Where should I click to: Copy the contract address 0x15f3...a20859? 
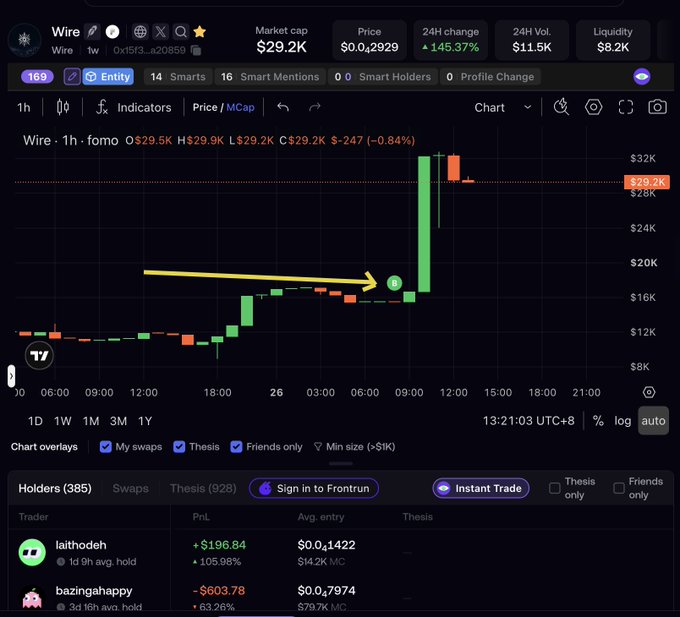tap(196, 50)
